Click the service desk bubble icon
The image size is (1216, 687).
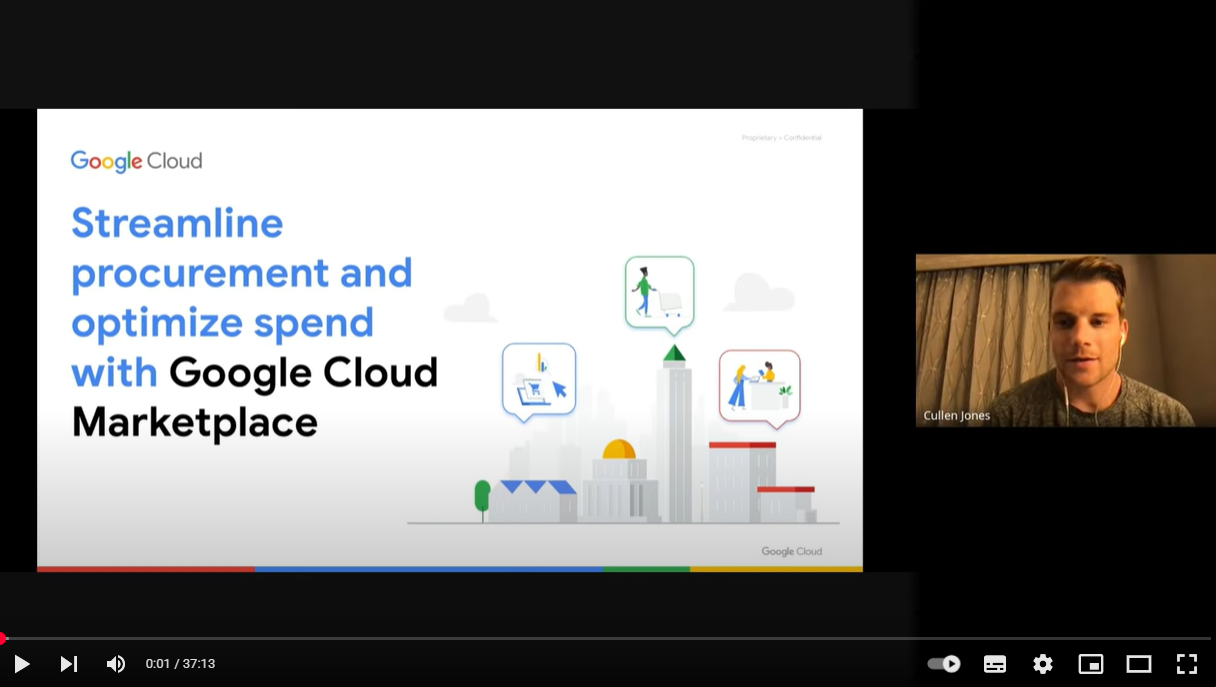point(759,386)
